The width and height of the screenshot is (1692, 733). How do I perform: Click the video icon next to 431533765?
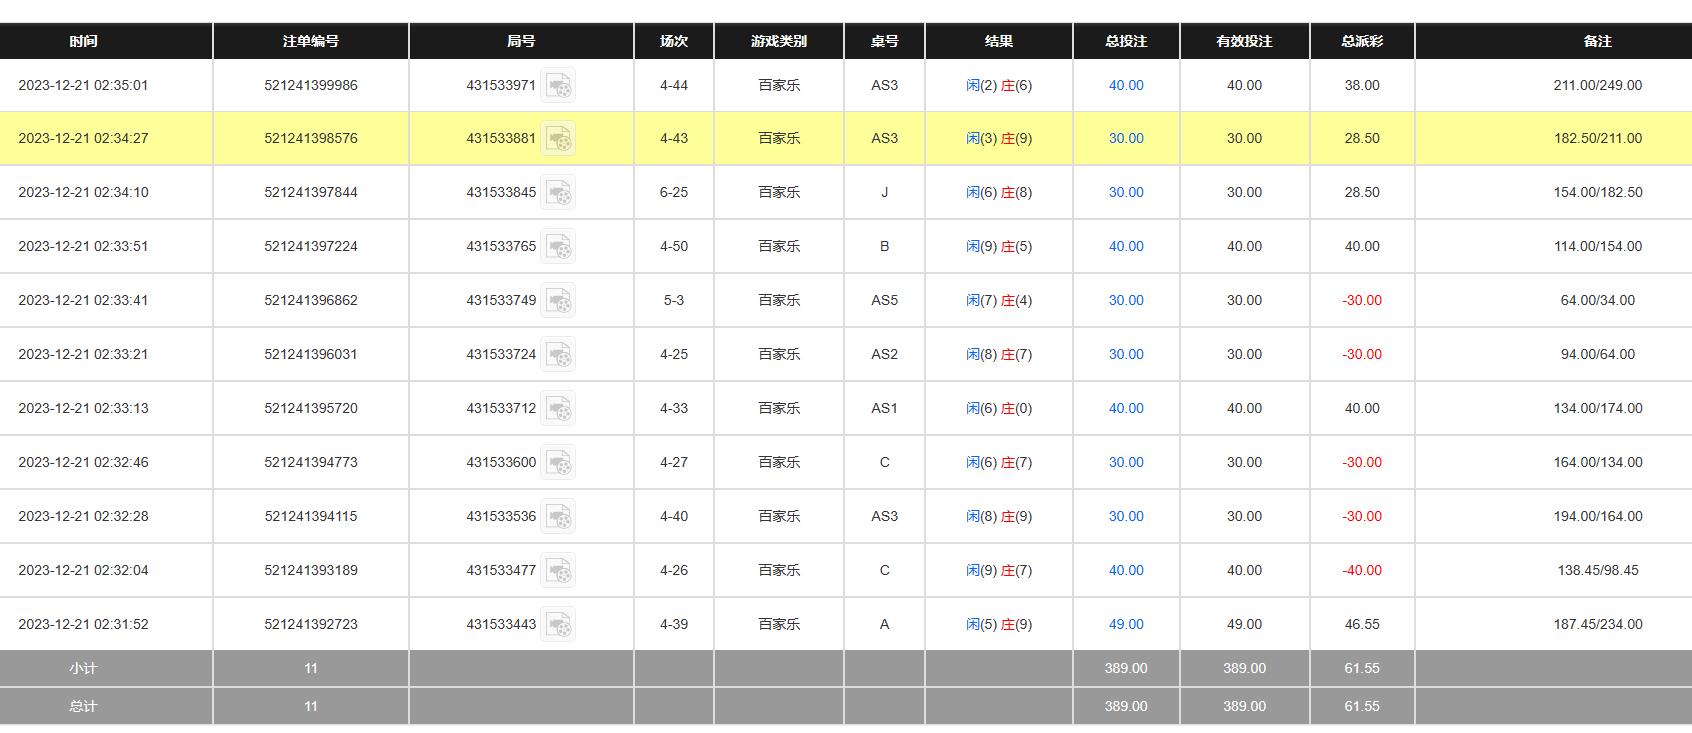click(x=558, y=247)
